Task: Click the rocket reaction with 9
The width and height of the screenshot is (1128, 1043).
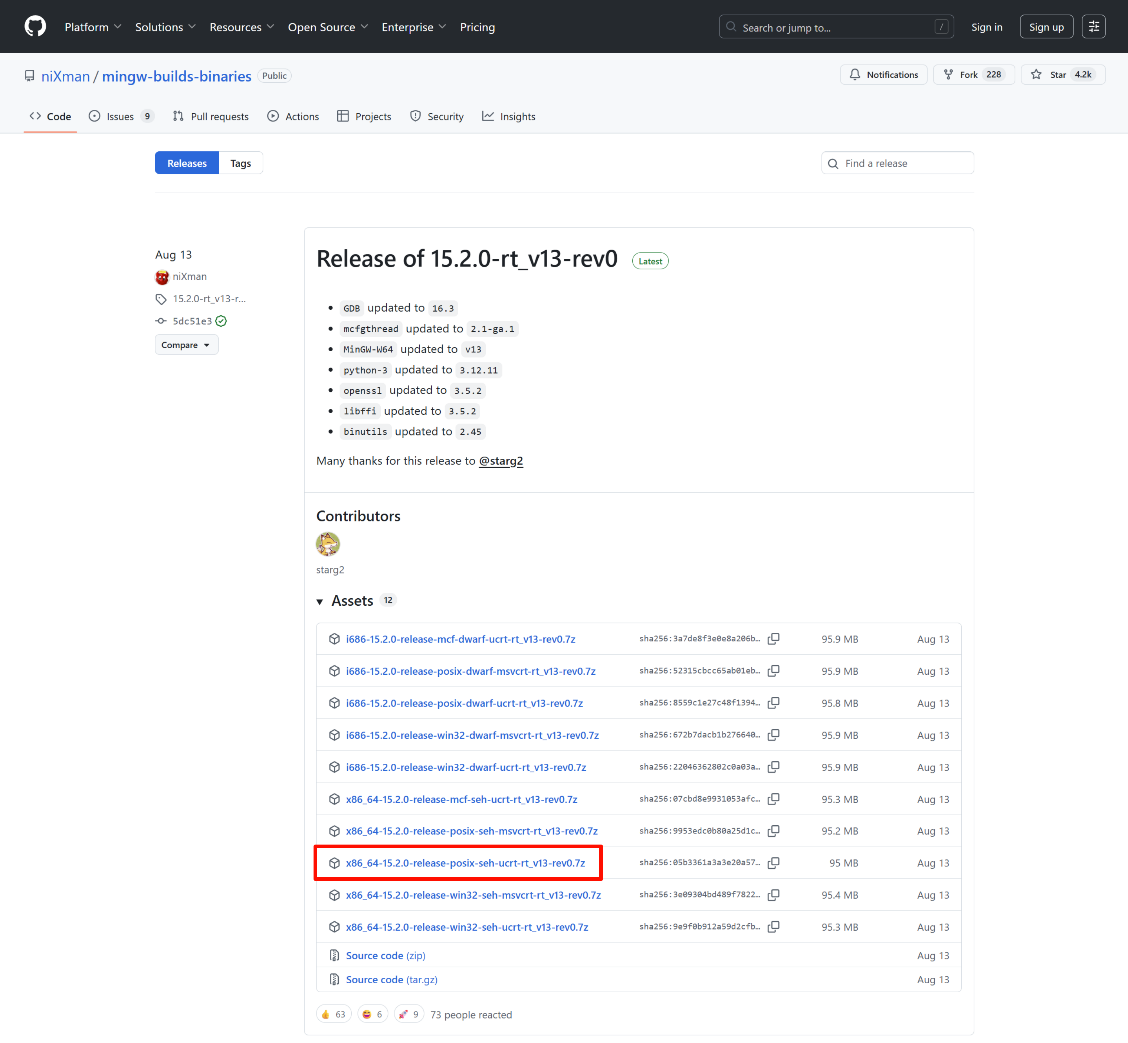Action: pos(409,1015)
